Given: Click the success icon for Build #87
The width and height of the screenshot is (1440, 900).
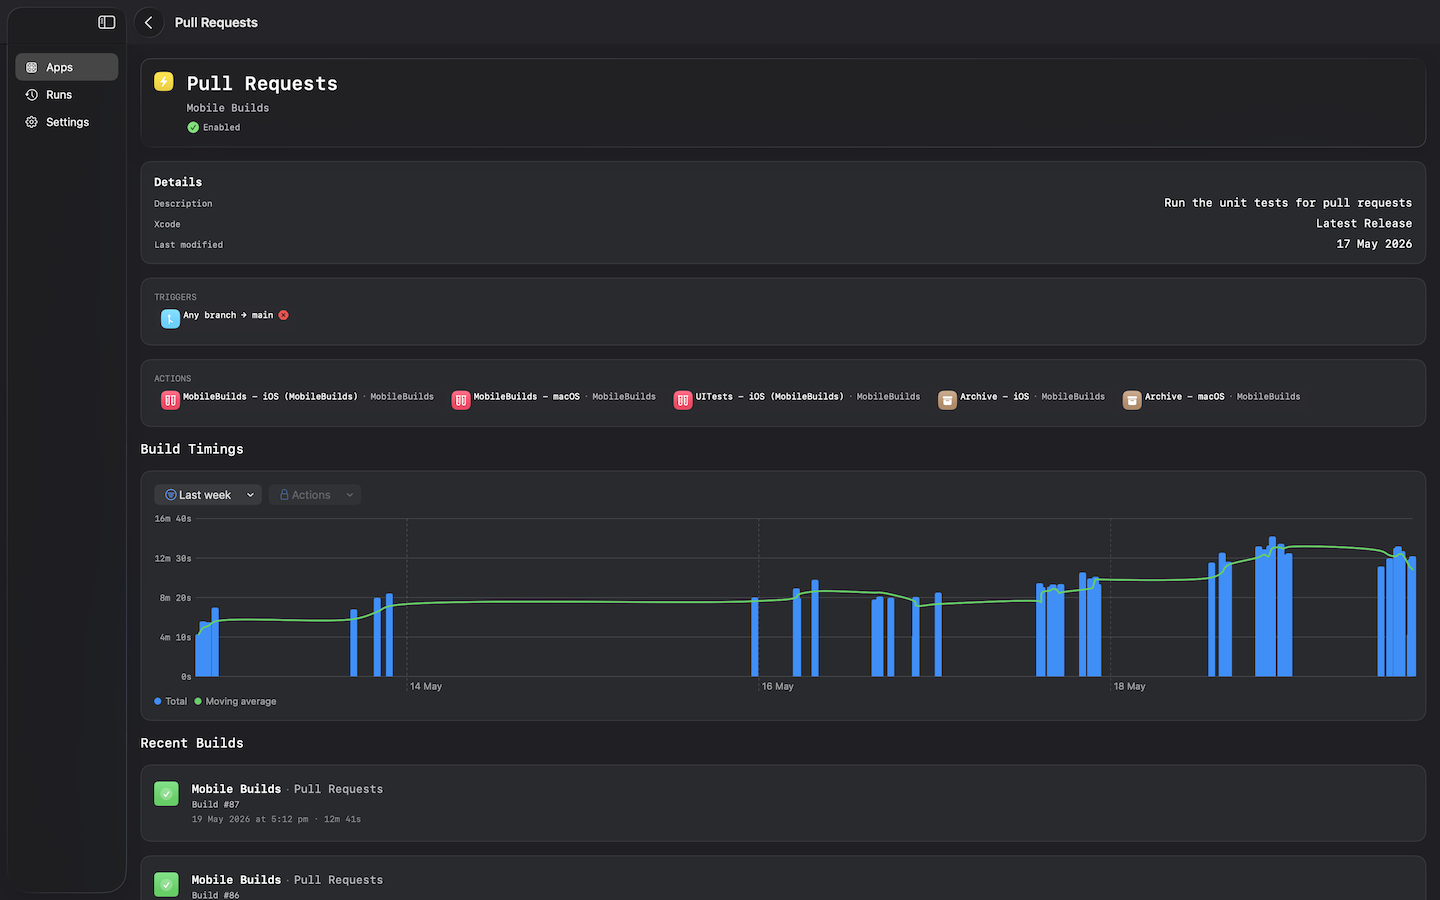Looking at the screenshot, I should [x=166, y=794].
